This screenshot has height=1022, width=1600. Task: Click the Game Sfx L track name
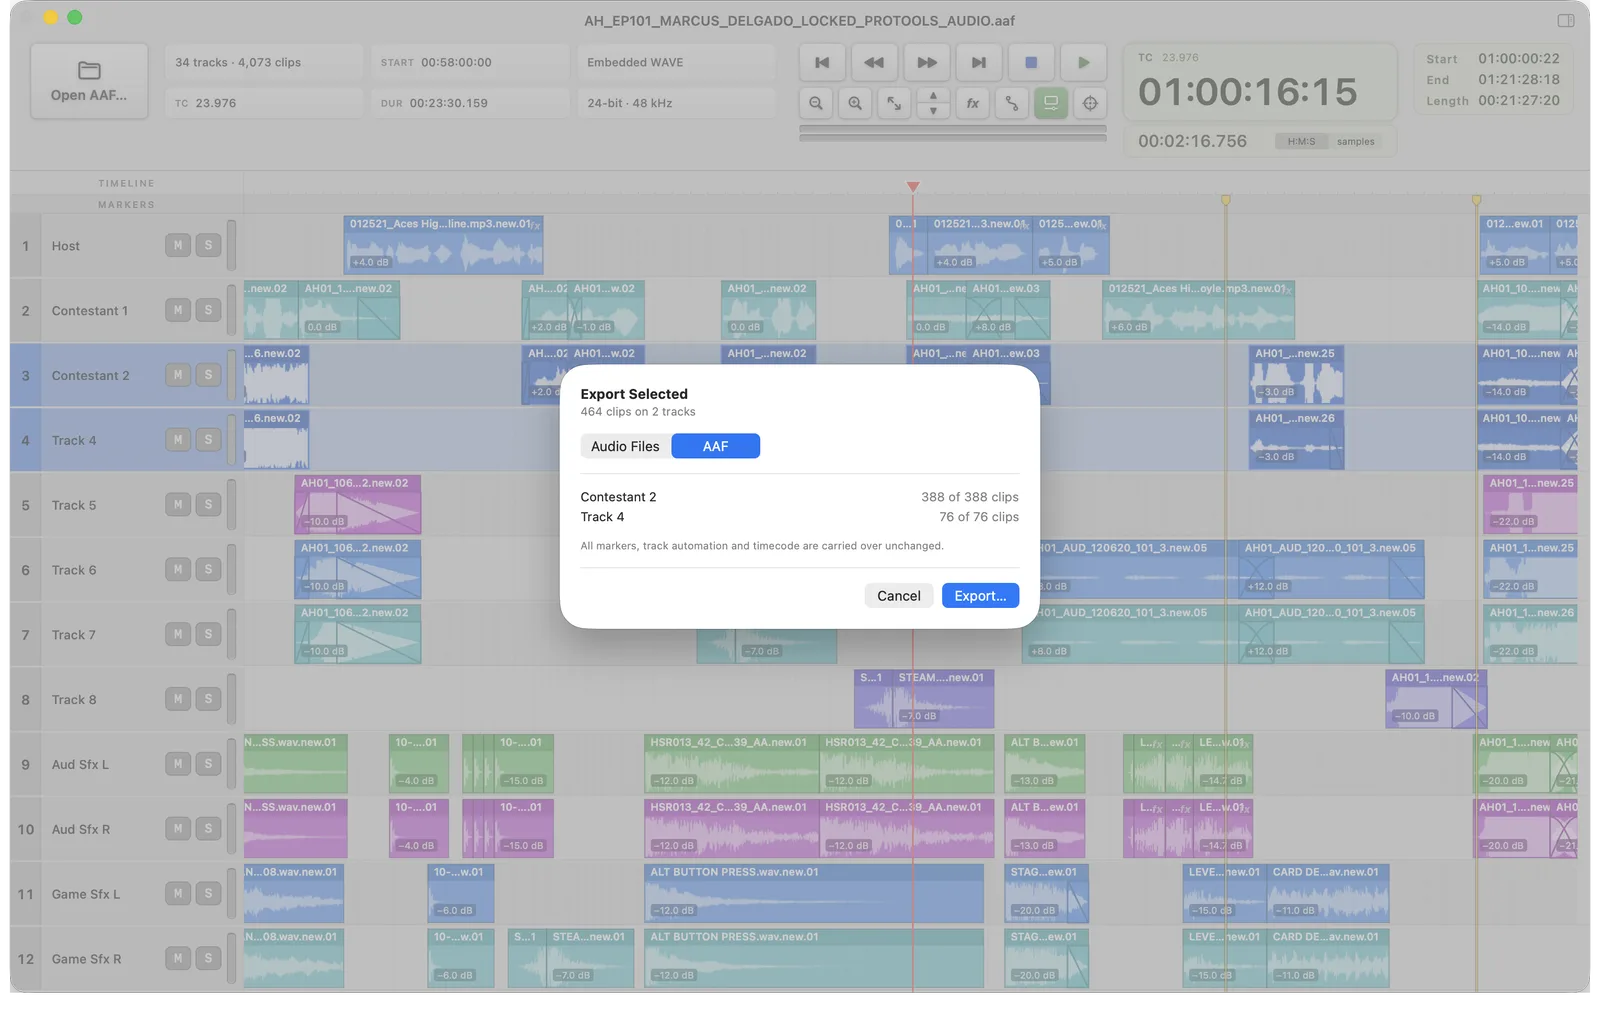point(86,894)
